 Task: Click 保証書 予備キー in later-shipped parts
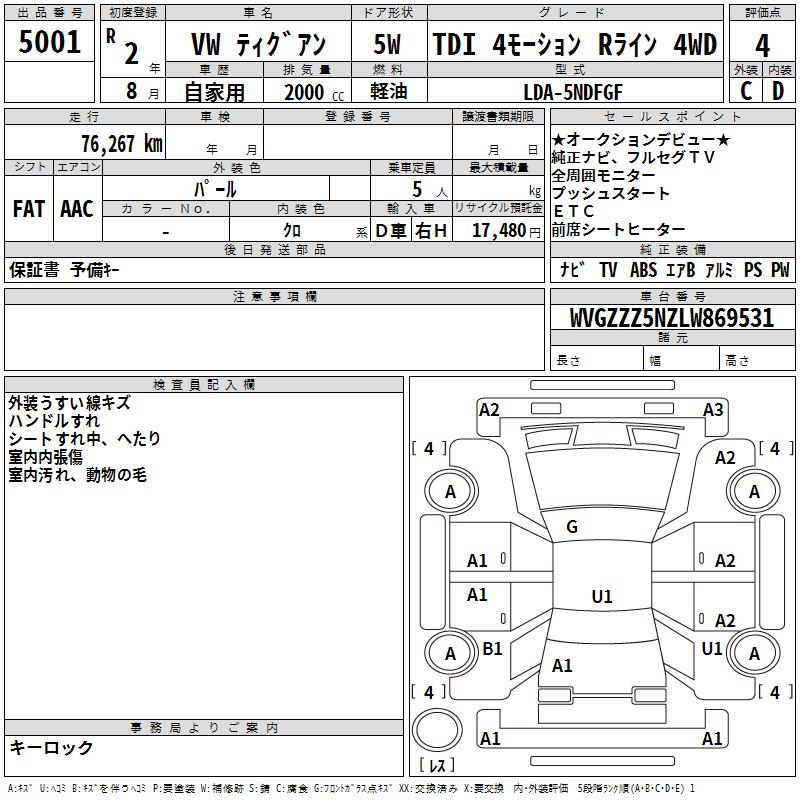point(64,269)
